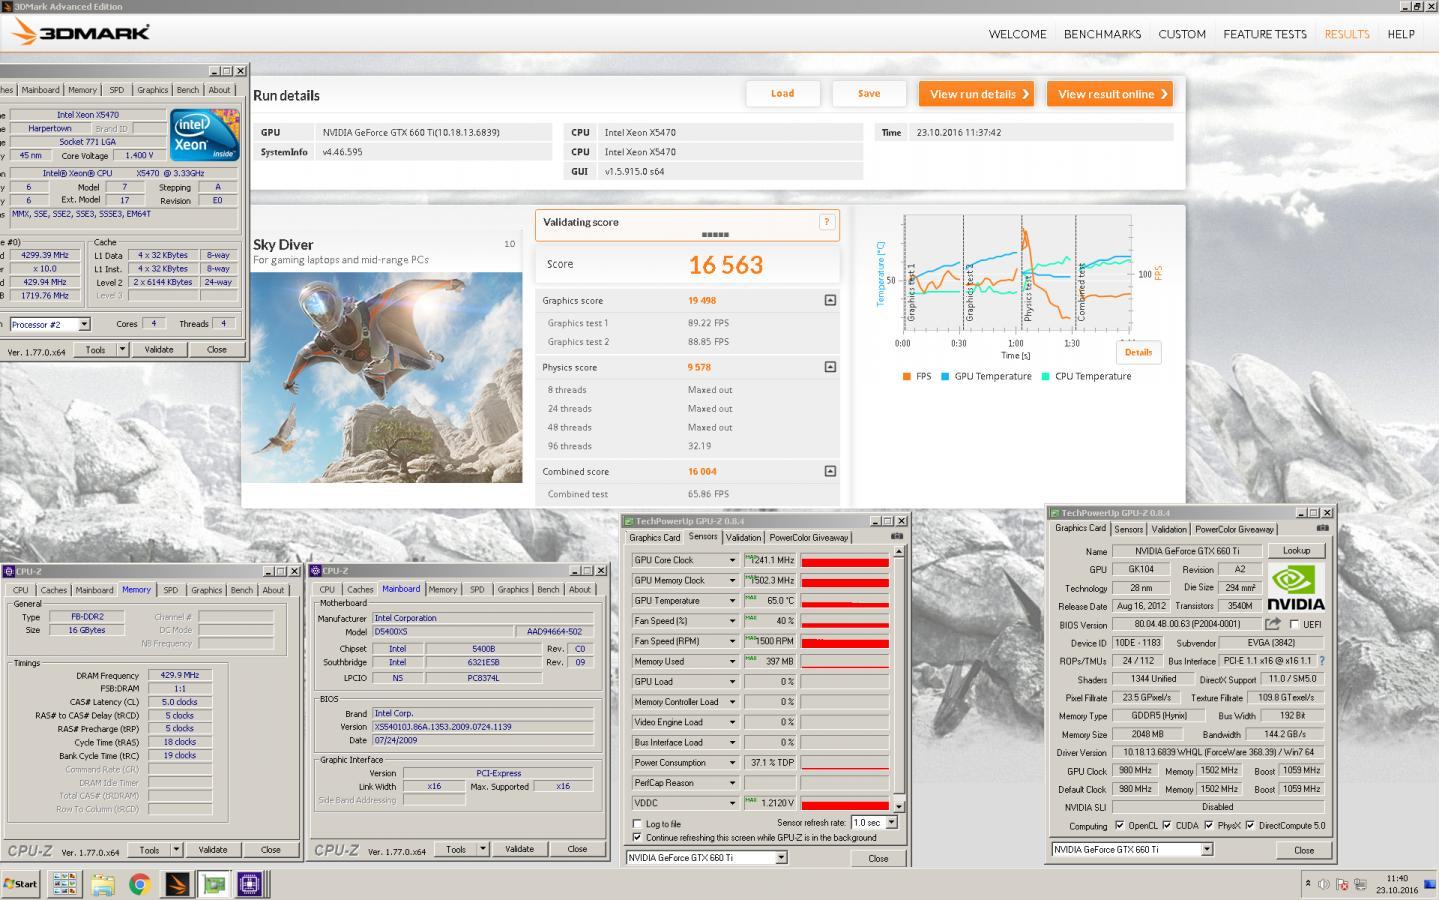Switch to the Validation tab in GPU-Z sensors window
The height and width of the screenshot is (900, 1439).
[743, 537]
